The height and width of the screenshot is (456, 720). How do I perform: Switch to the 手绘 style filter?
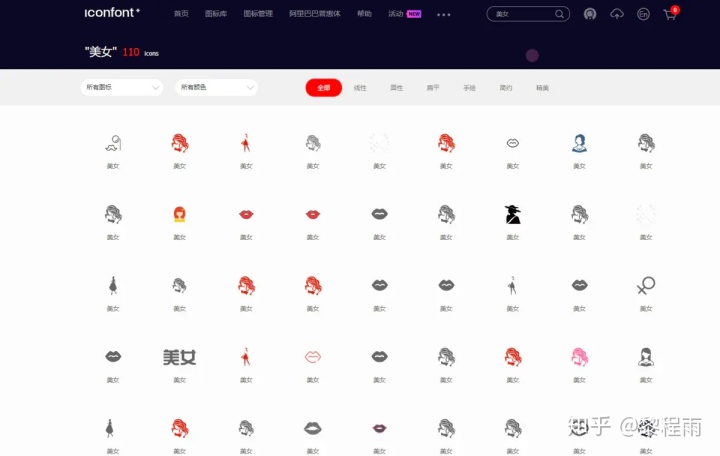(x=469, y=88)
